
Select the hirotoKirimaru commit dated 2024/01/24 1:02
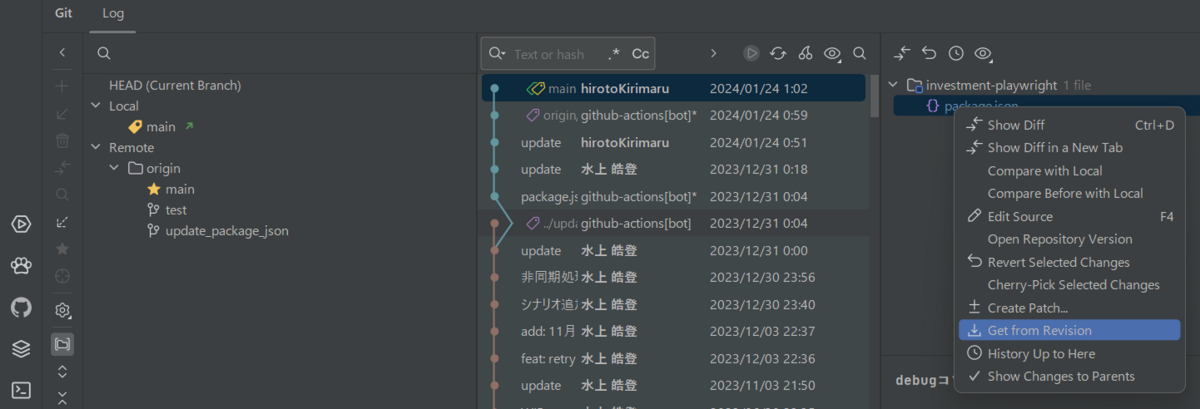click(674, 89)
